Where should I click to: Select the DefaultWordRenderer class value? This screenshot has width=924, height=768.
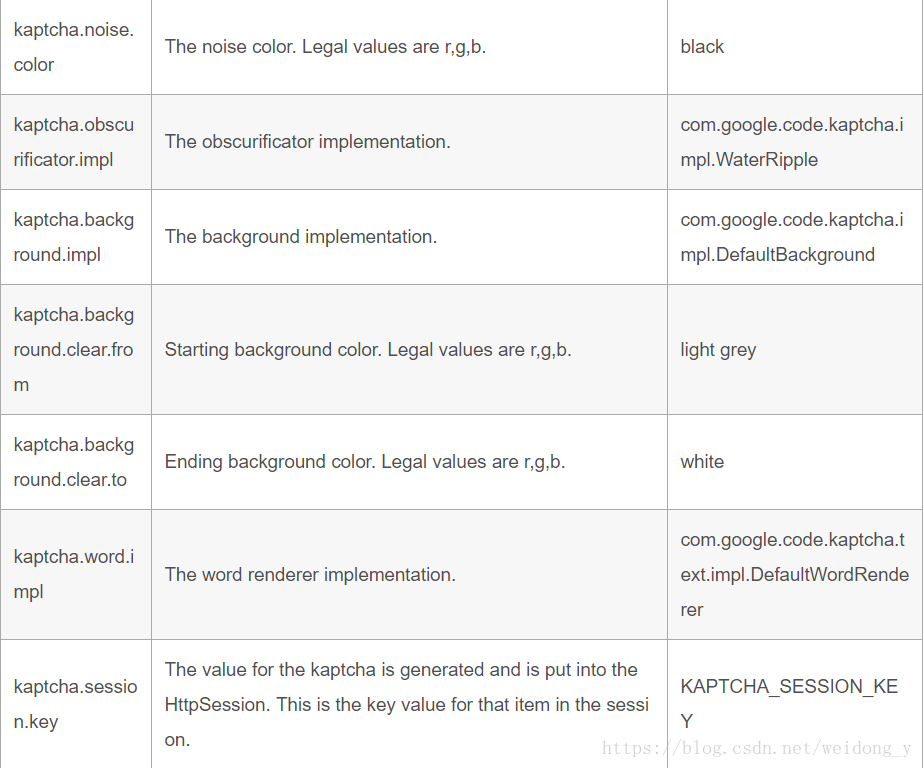coord(794,575)
